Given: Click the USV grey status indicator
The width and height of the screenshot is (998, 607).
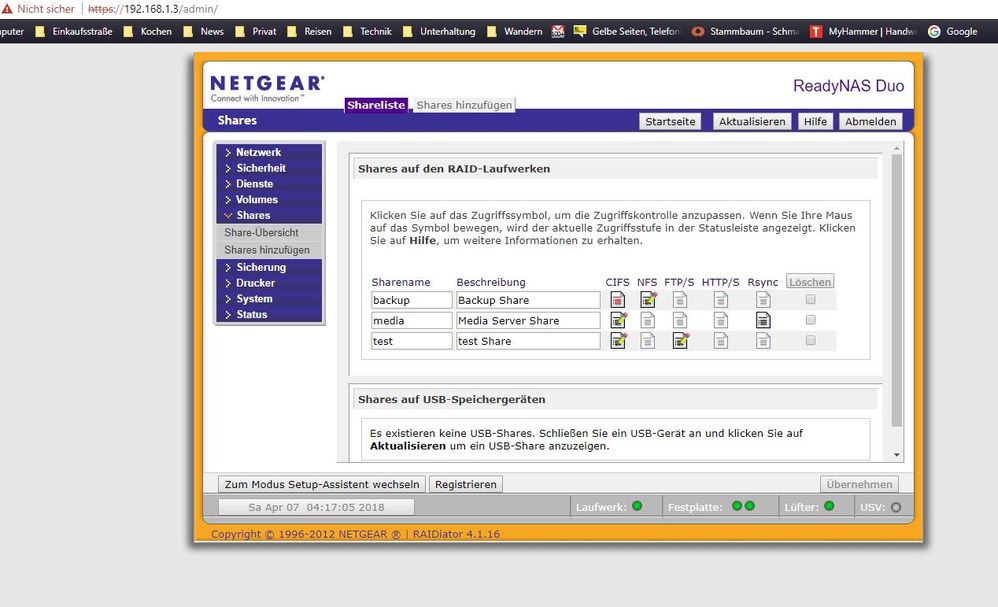Looking at the screenshot, I should 896,507.
